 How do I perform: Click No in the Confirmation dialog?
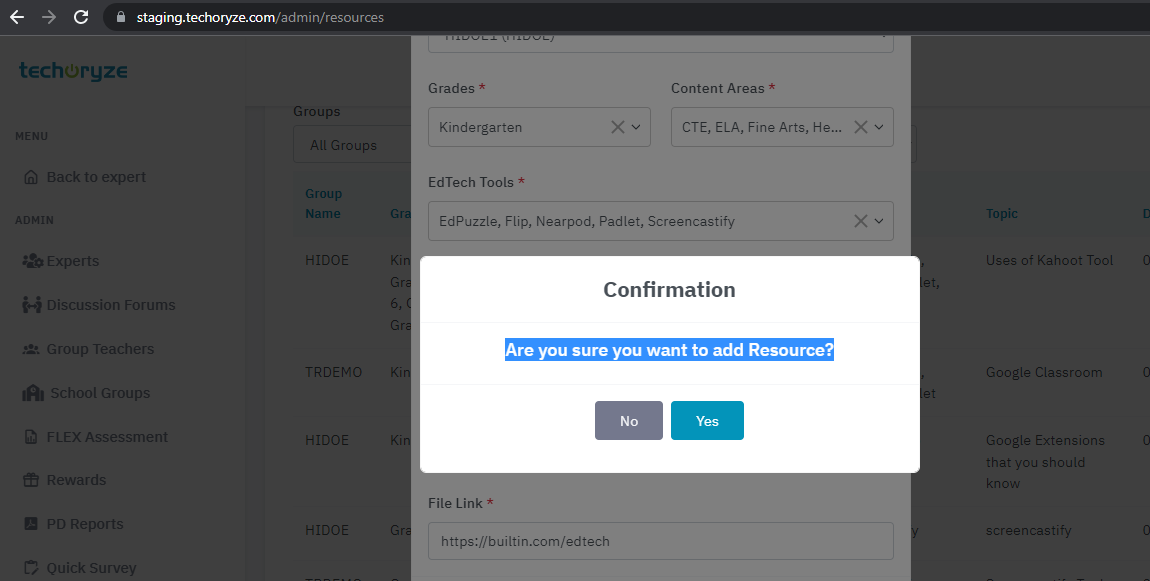628,421
